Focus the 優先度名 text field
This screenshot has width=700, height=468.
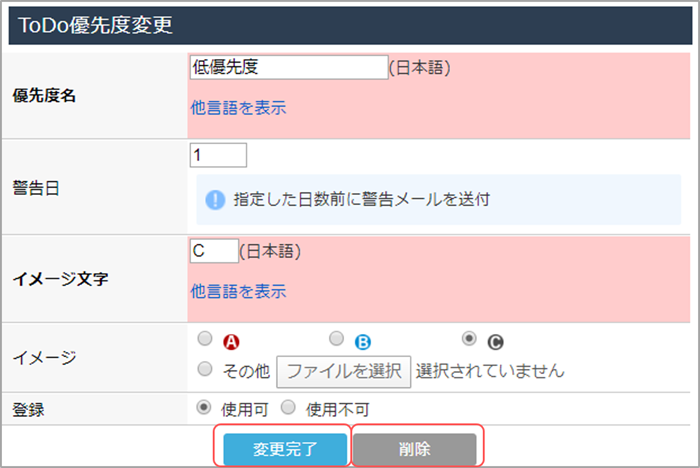coord(289,67)
